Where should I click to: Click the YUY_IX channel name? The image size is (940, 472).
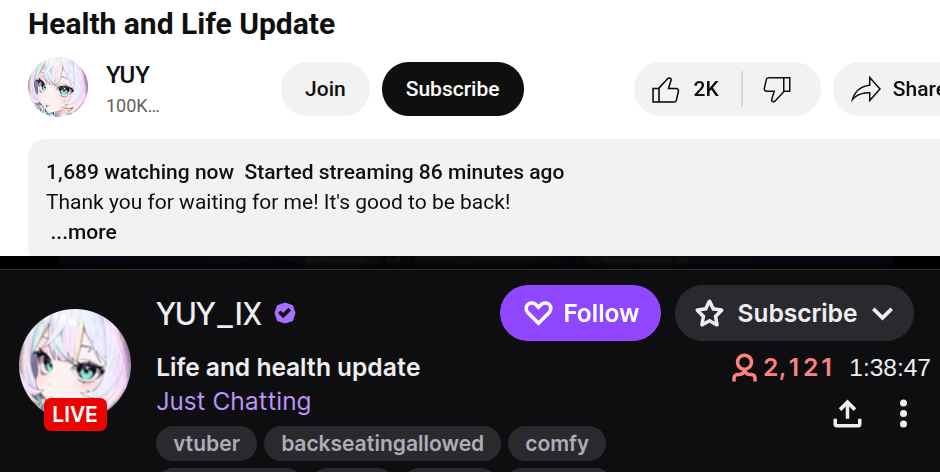[209, 314]
